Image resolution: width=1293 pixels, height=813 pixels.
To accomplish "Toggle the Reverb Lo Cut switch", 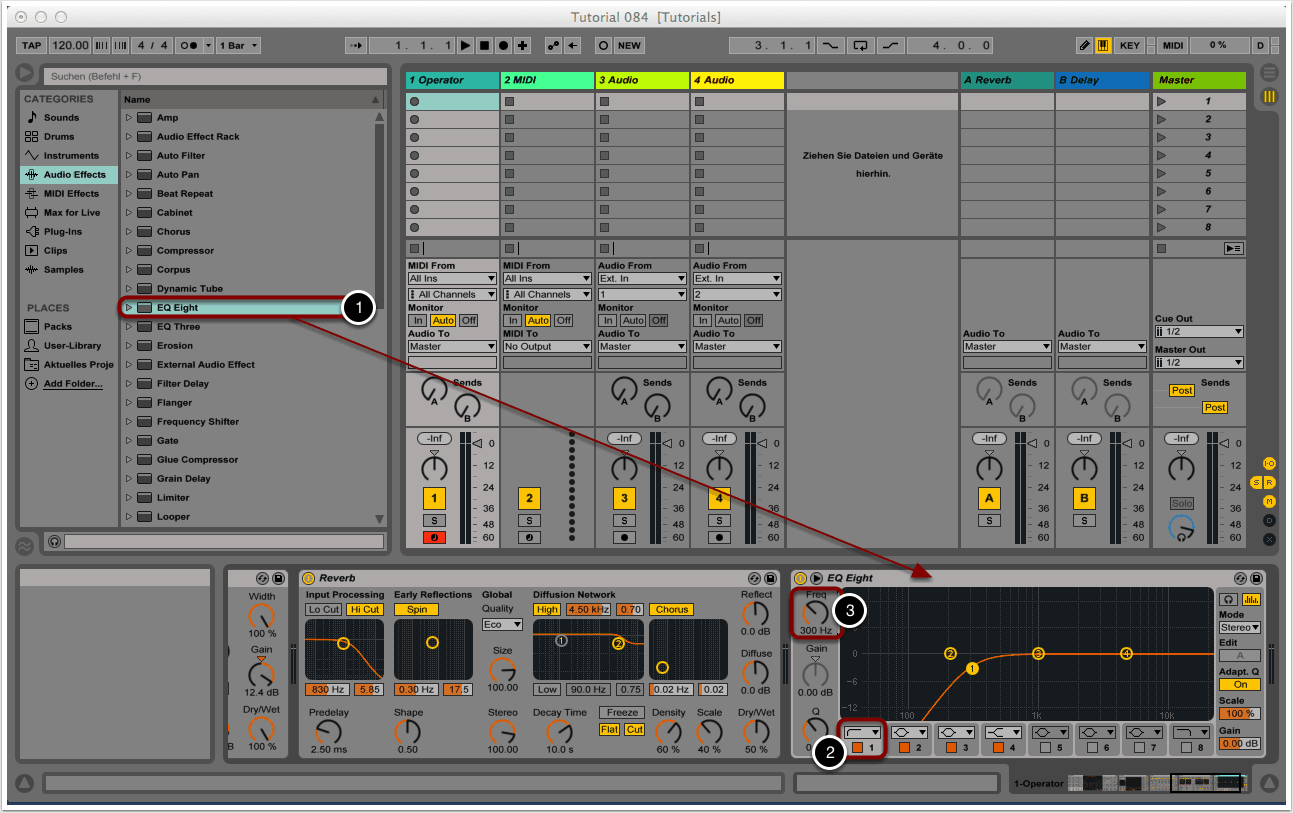I will tap(323, 609).
